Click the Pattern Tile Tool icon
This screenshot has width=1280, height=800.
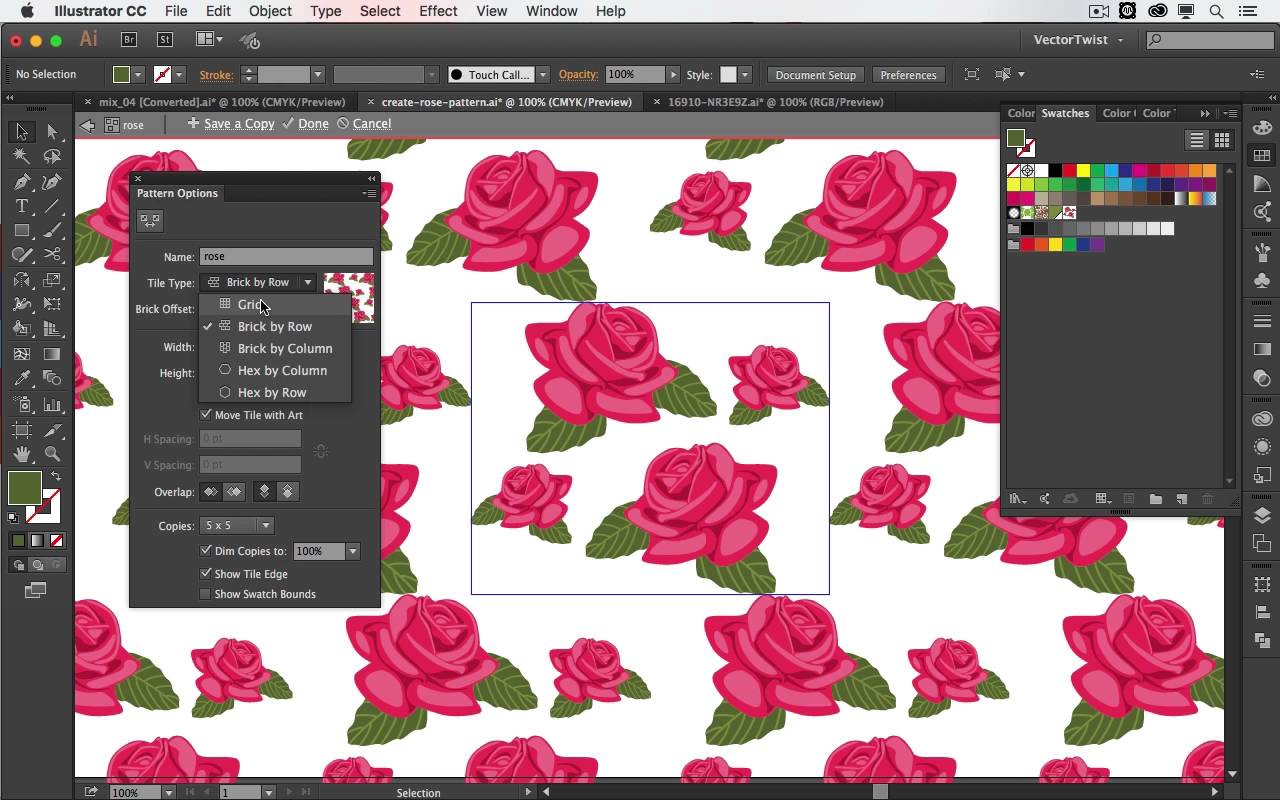[150, 221]
